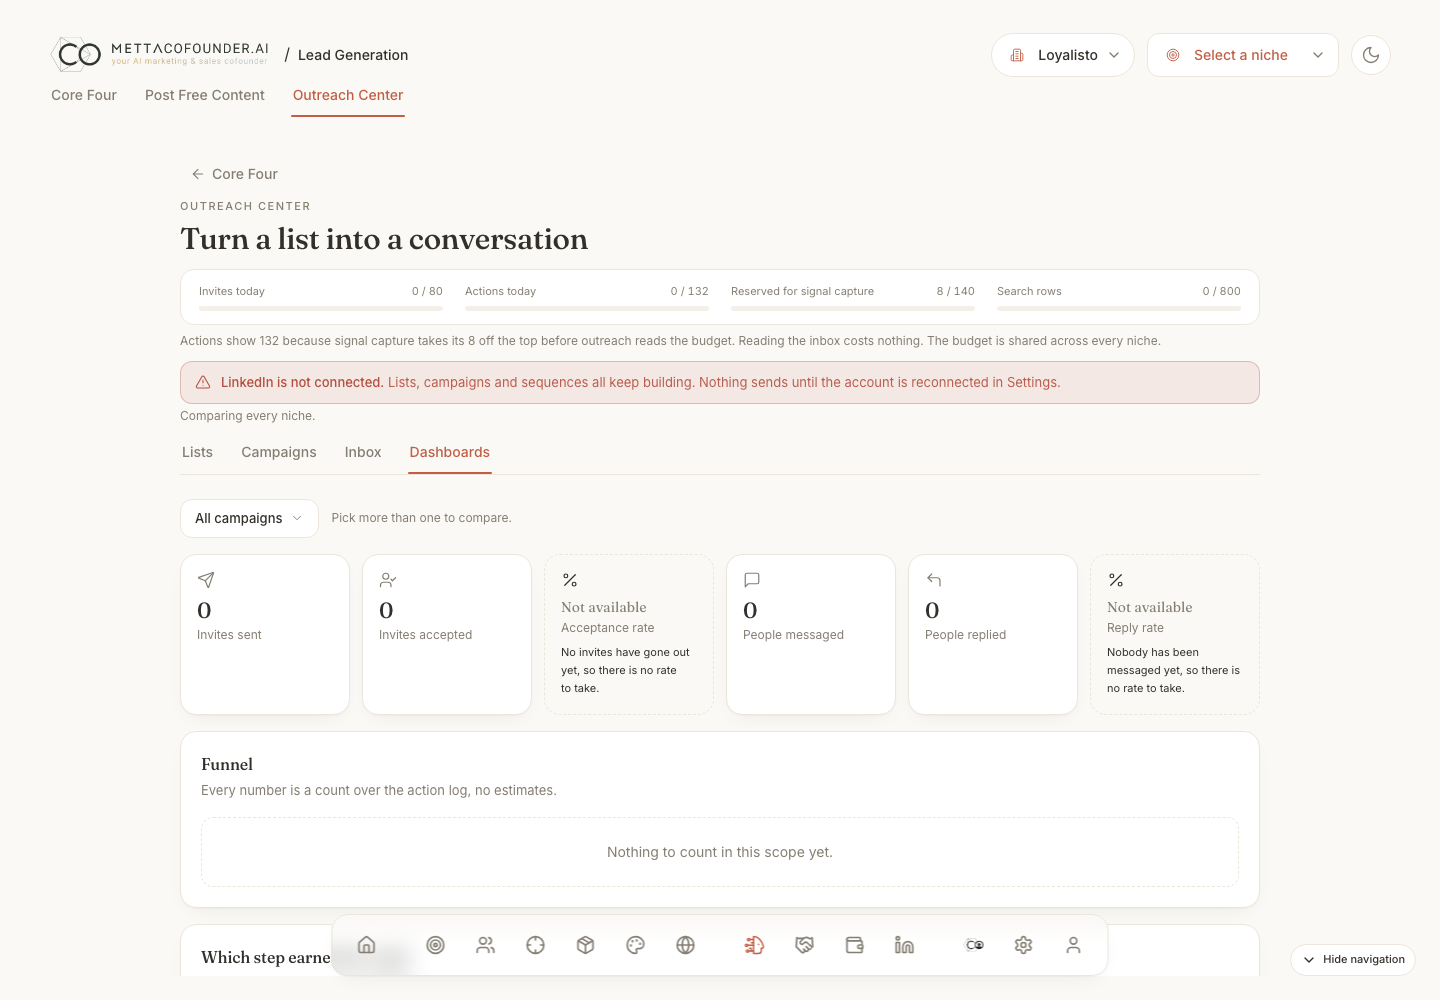Open the Post Free Content tab
The image size is (1440, 1000).
[205, 95]
